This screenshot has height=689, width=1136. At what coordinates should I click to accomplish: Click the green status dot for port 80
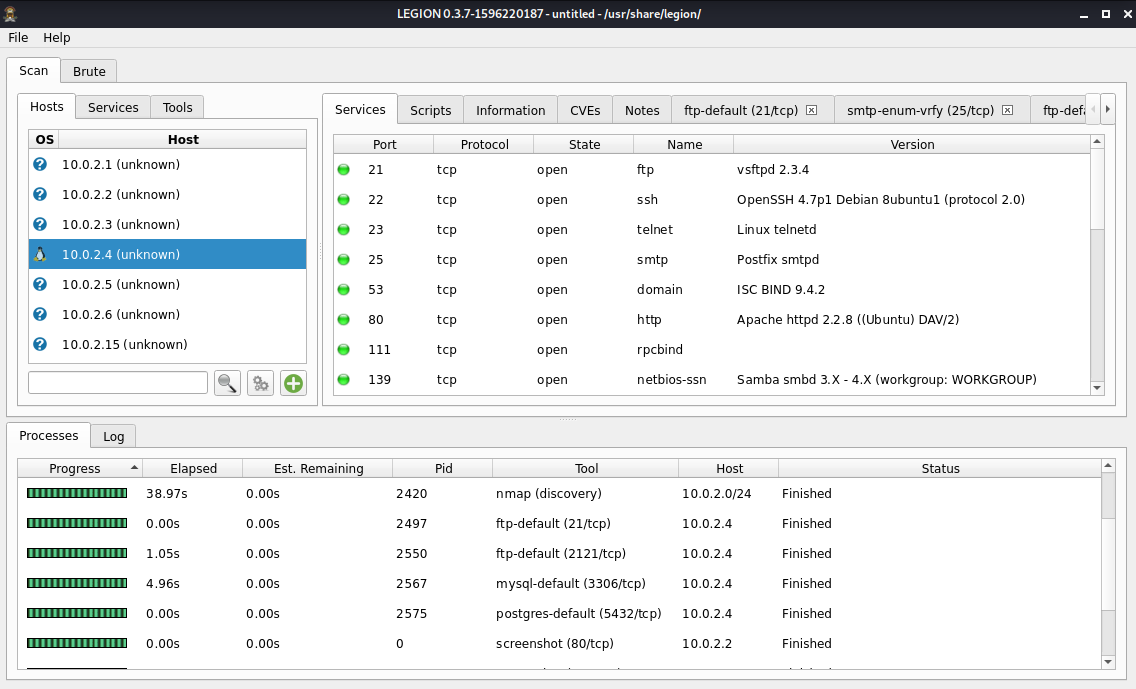tap(344, 320)
